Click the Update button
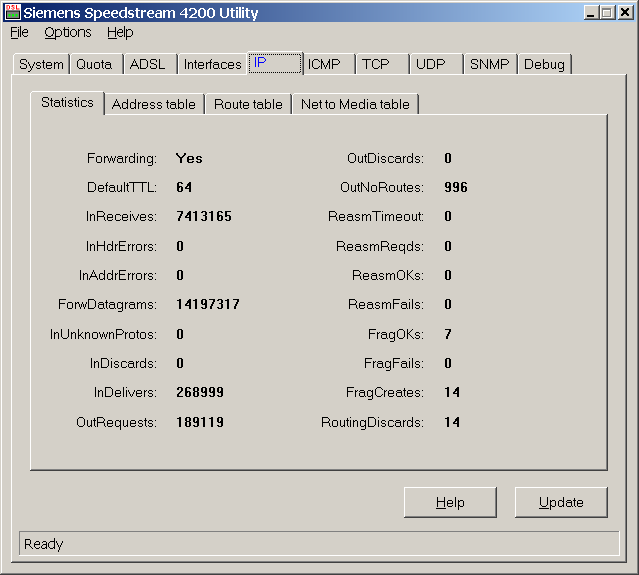The width and height of the screenshot is (639, 575). [561, 502]
